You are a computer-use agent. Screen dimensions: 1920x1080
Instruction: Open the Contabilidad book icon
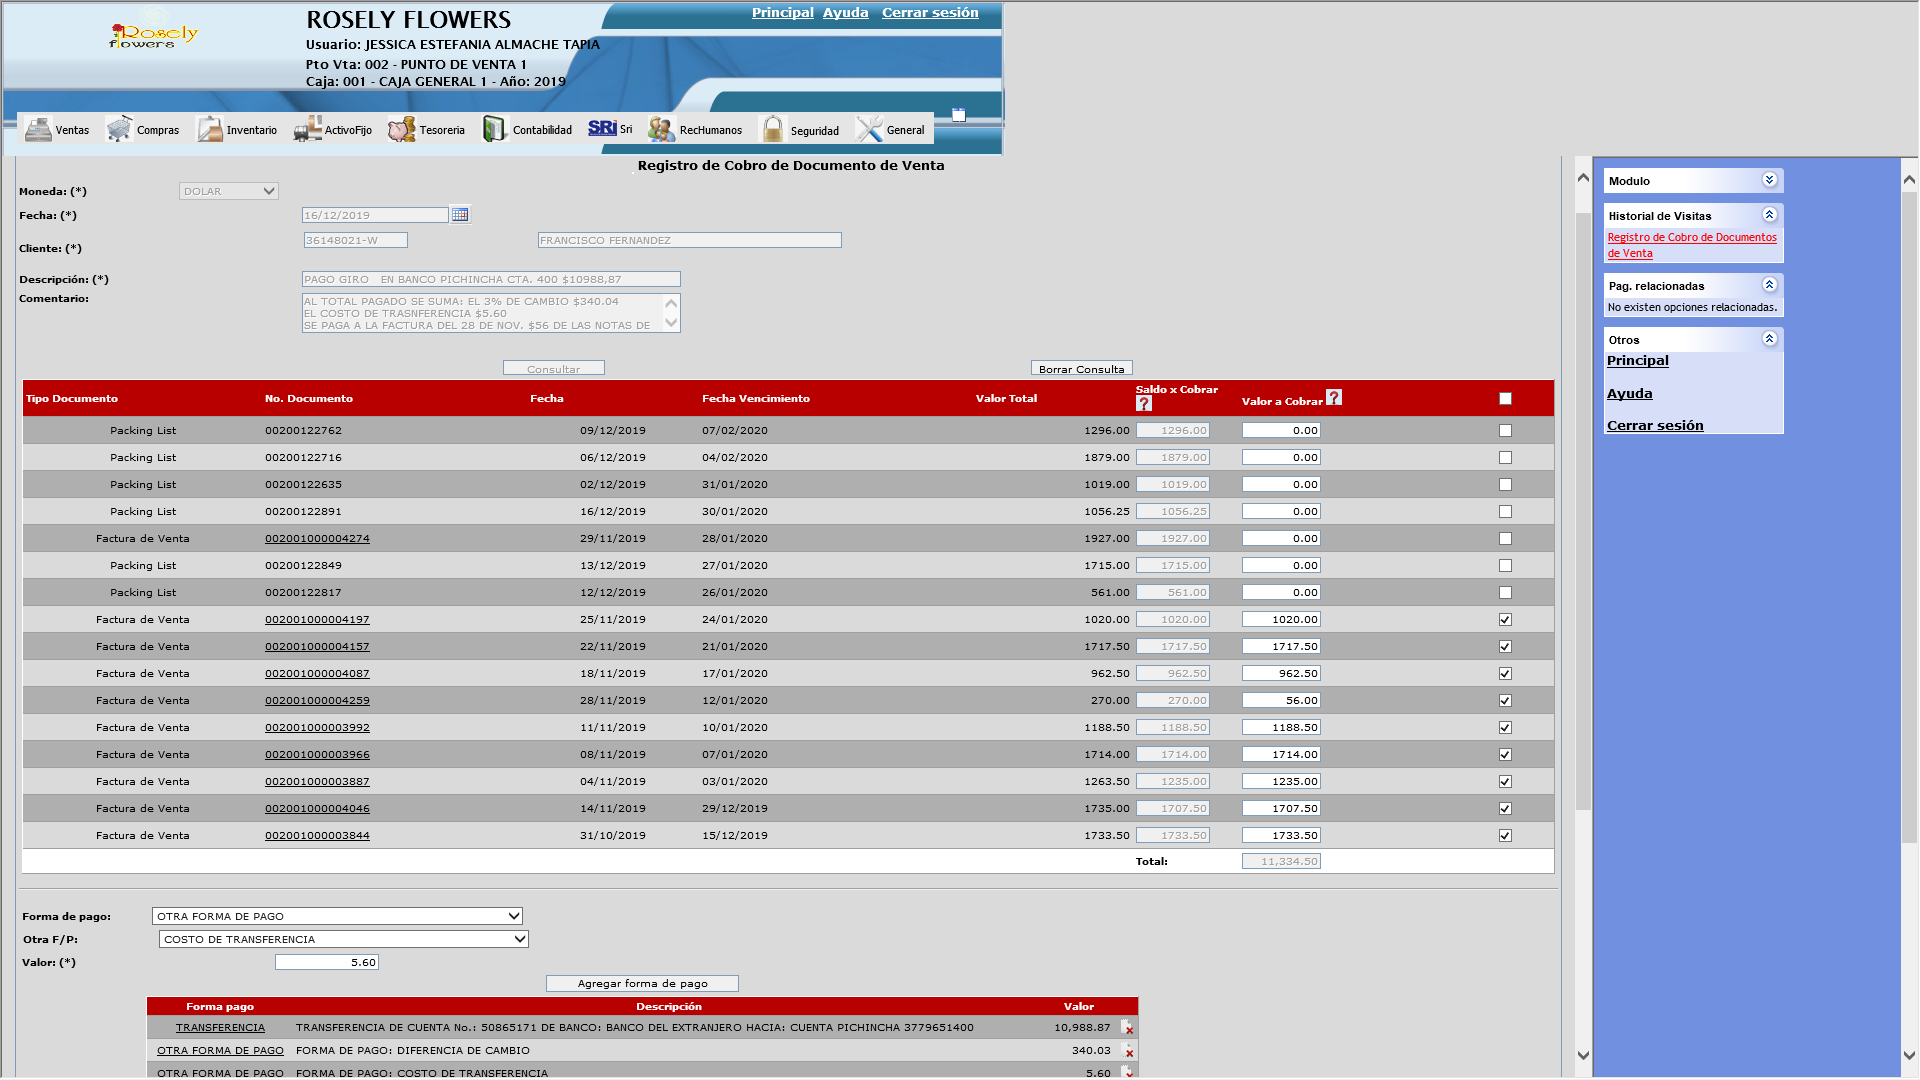click(x=494, y=129)
